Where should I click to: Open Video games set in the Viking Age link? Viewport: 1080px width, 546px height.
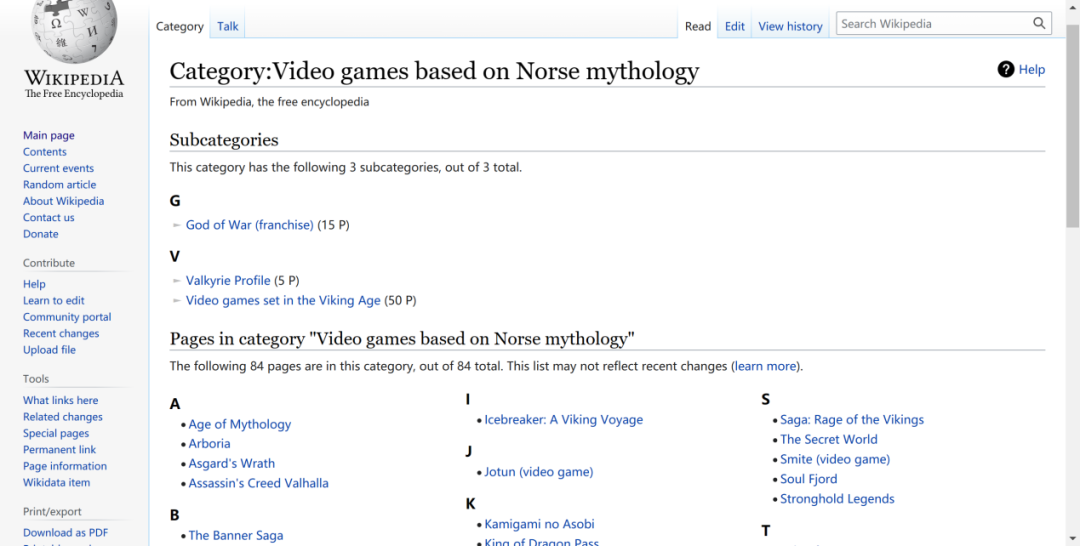283,301
